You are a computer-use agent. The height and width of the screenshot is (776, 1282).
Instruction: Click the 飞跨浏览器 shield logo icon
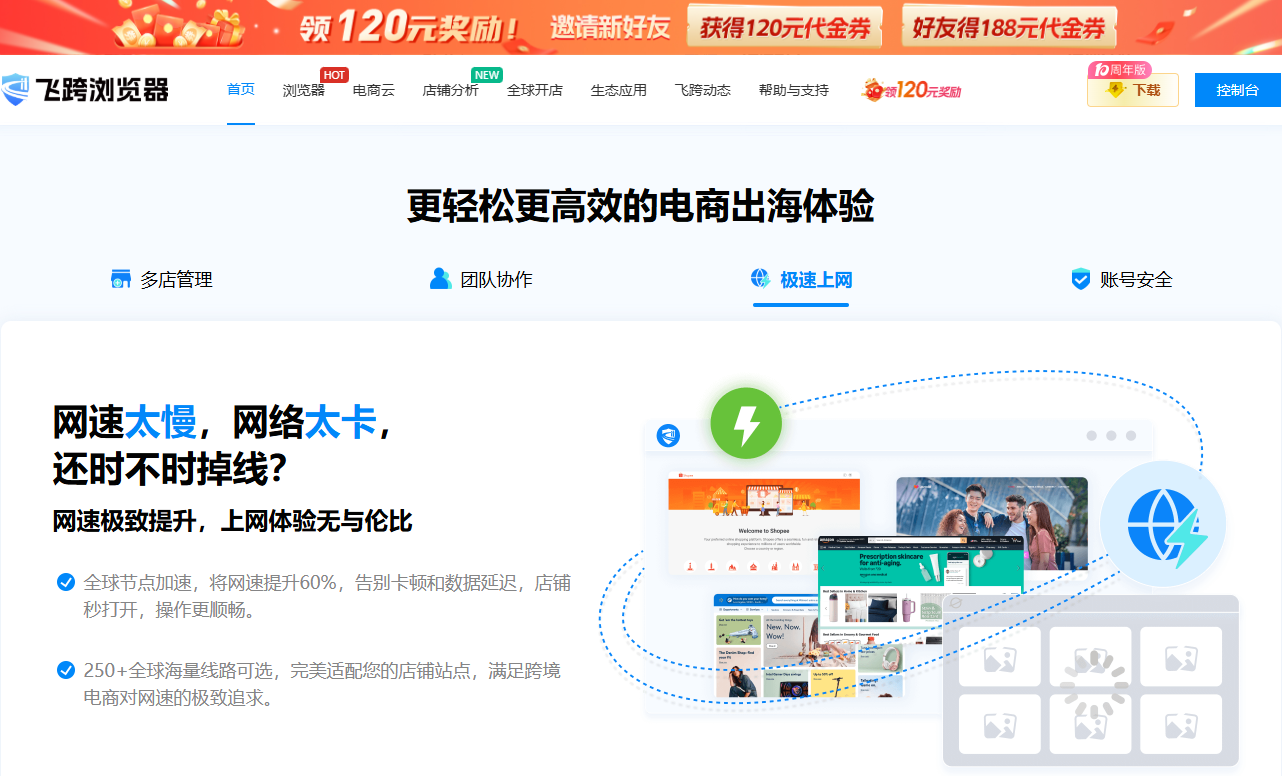(17, 90)
